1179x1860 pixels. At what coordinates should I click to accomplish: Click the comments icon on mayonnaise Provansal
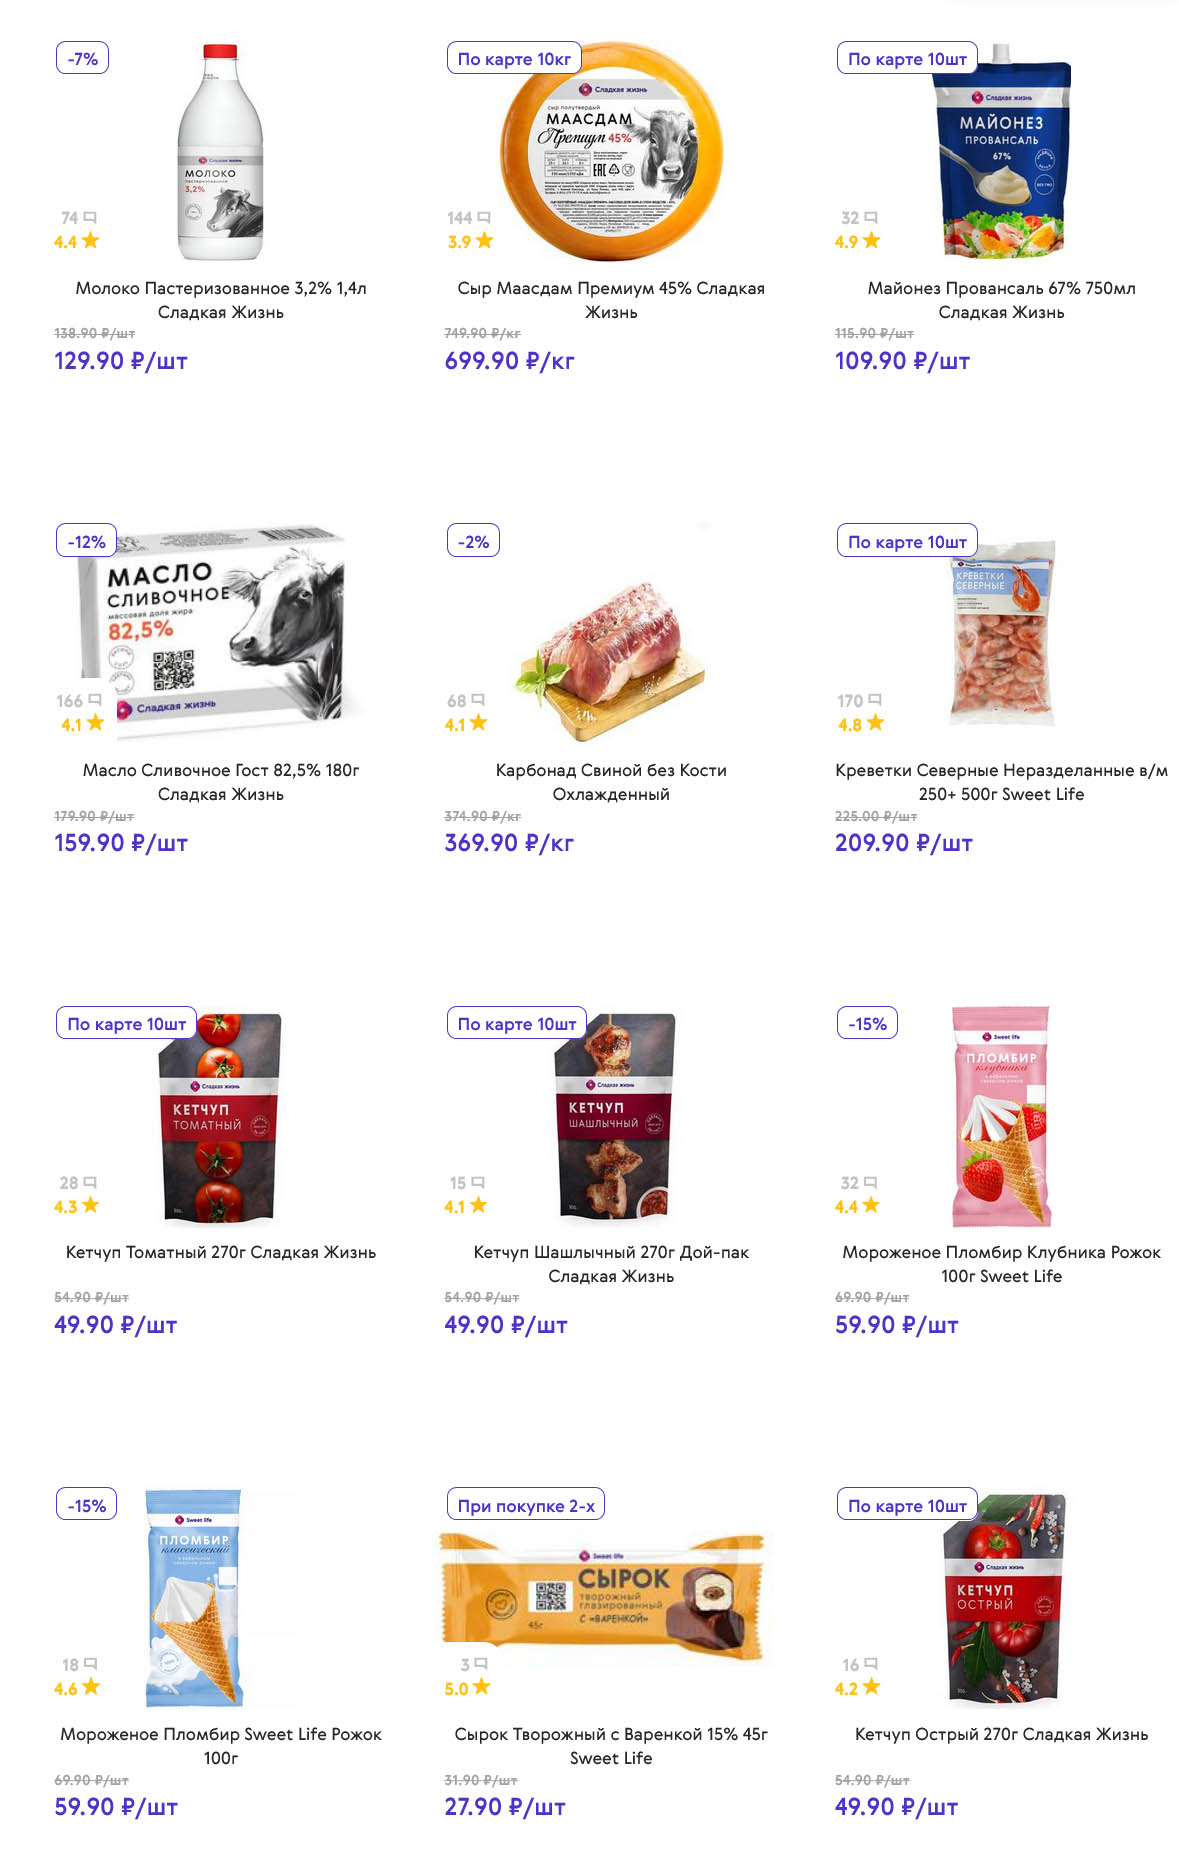click(x=871, y=218)
